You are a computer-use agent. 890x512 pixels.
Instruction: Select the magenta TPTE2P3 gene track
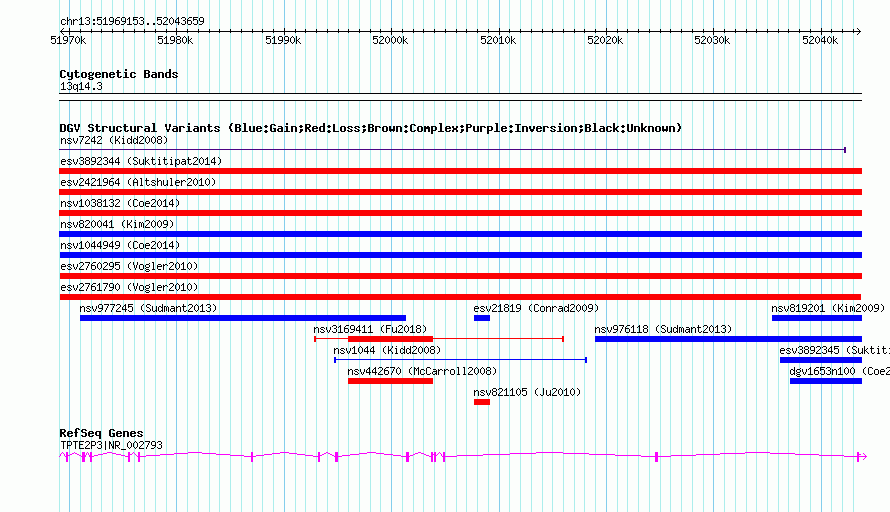463,456
